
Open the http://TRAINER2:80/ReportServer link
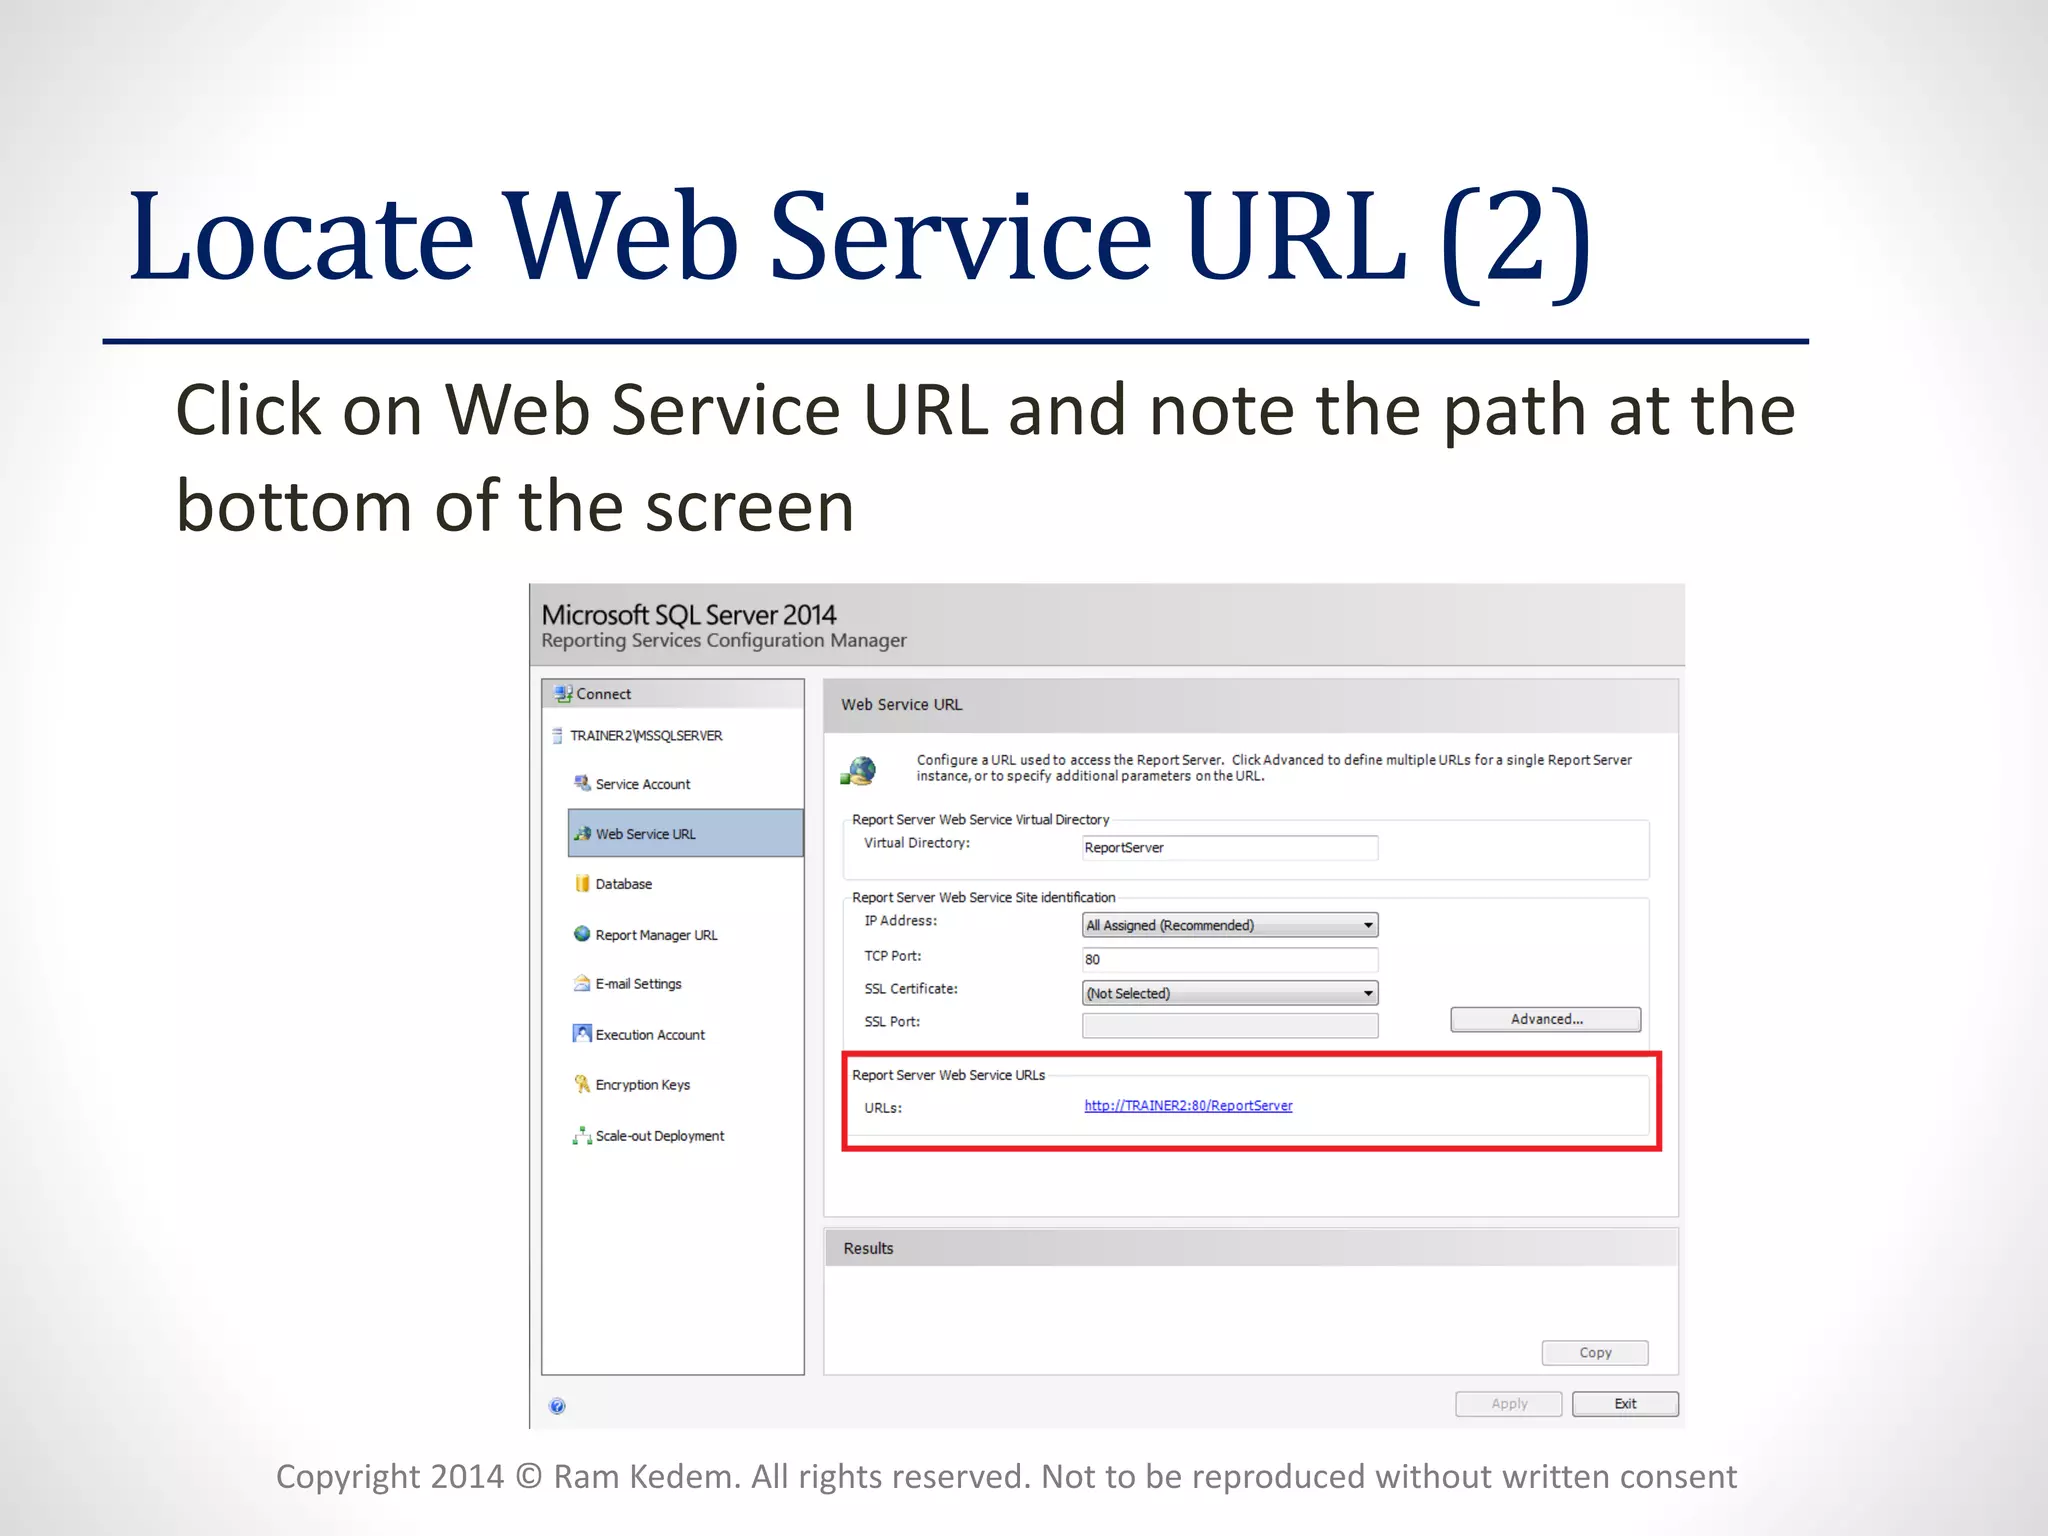1188,1105
